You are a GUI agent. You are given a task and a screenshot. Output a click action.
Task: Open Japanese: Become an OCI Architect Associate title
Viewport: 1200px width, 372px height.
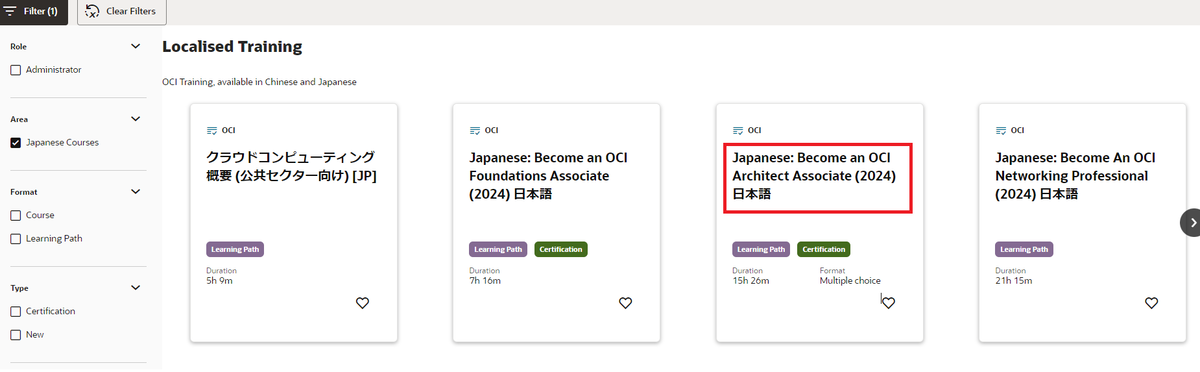[814, 176]
